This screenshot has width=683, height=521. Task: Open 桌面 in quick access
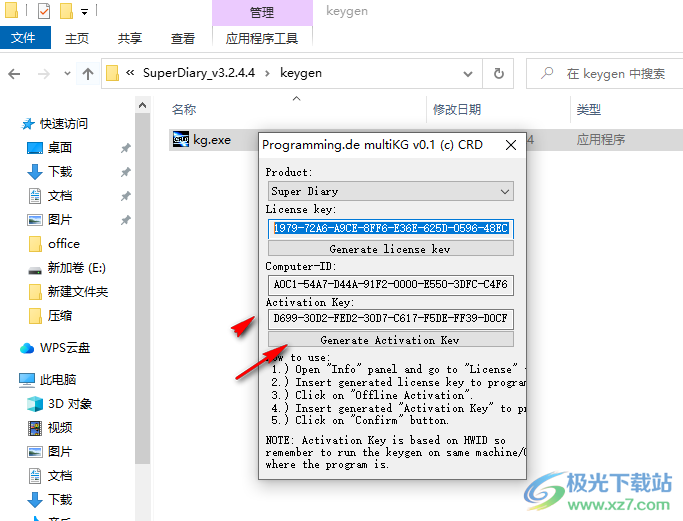60,148
